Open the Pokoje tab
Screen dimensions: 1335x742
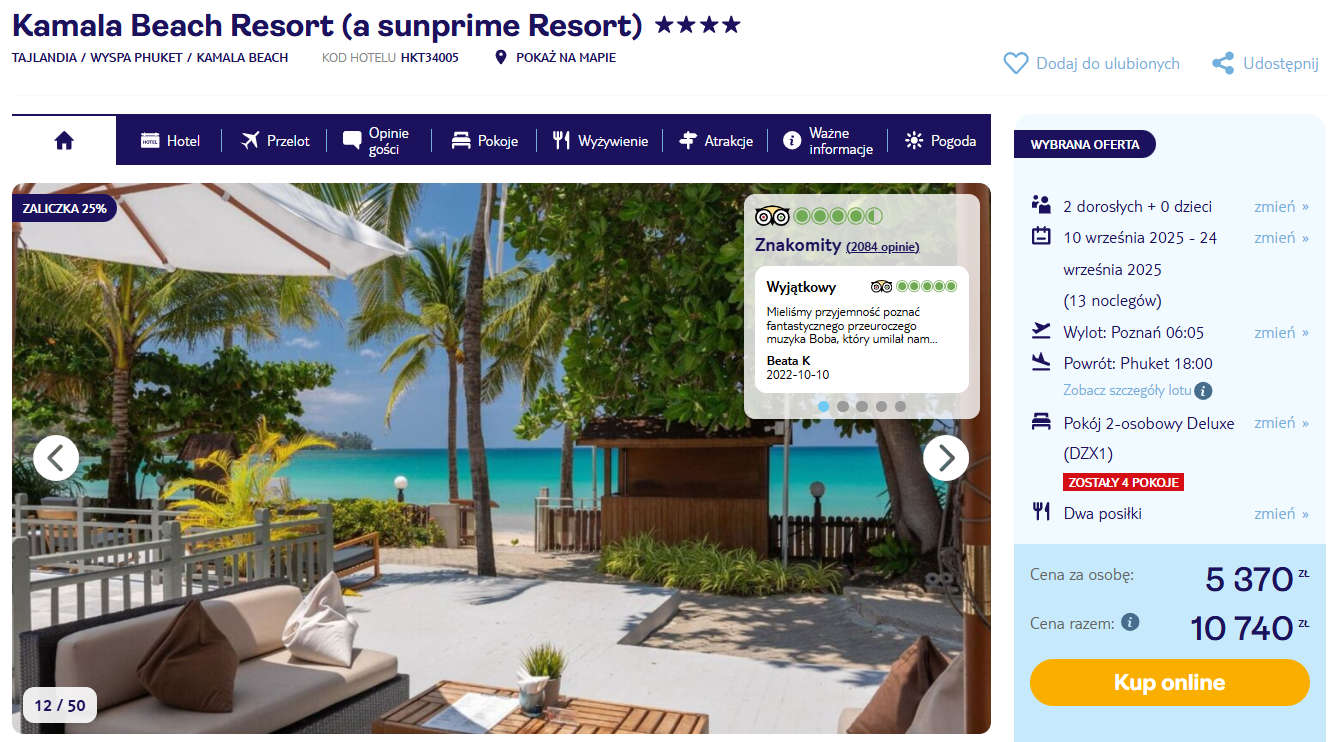[484, 141]
